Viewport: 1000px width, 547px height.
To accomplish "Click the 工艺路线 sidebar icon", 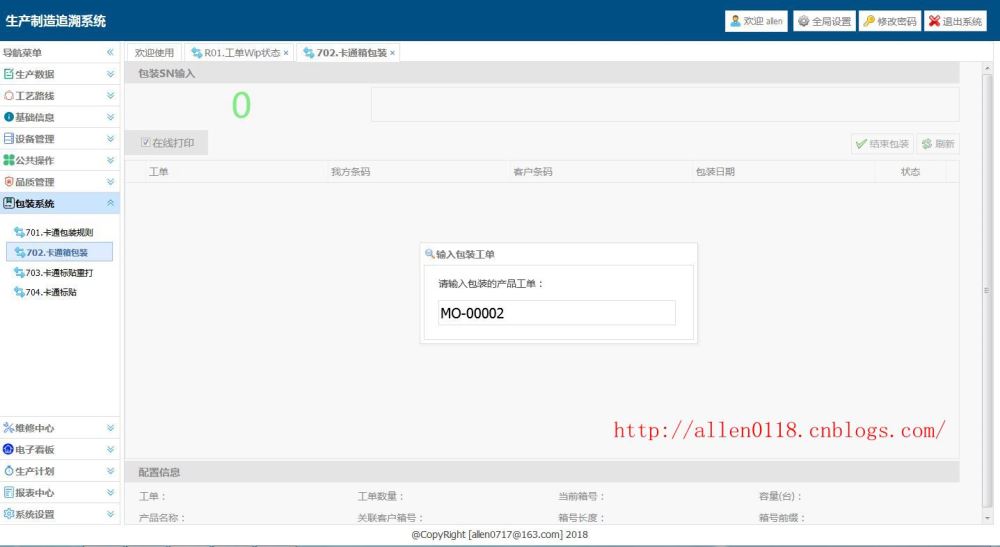I will click(8, 96).
